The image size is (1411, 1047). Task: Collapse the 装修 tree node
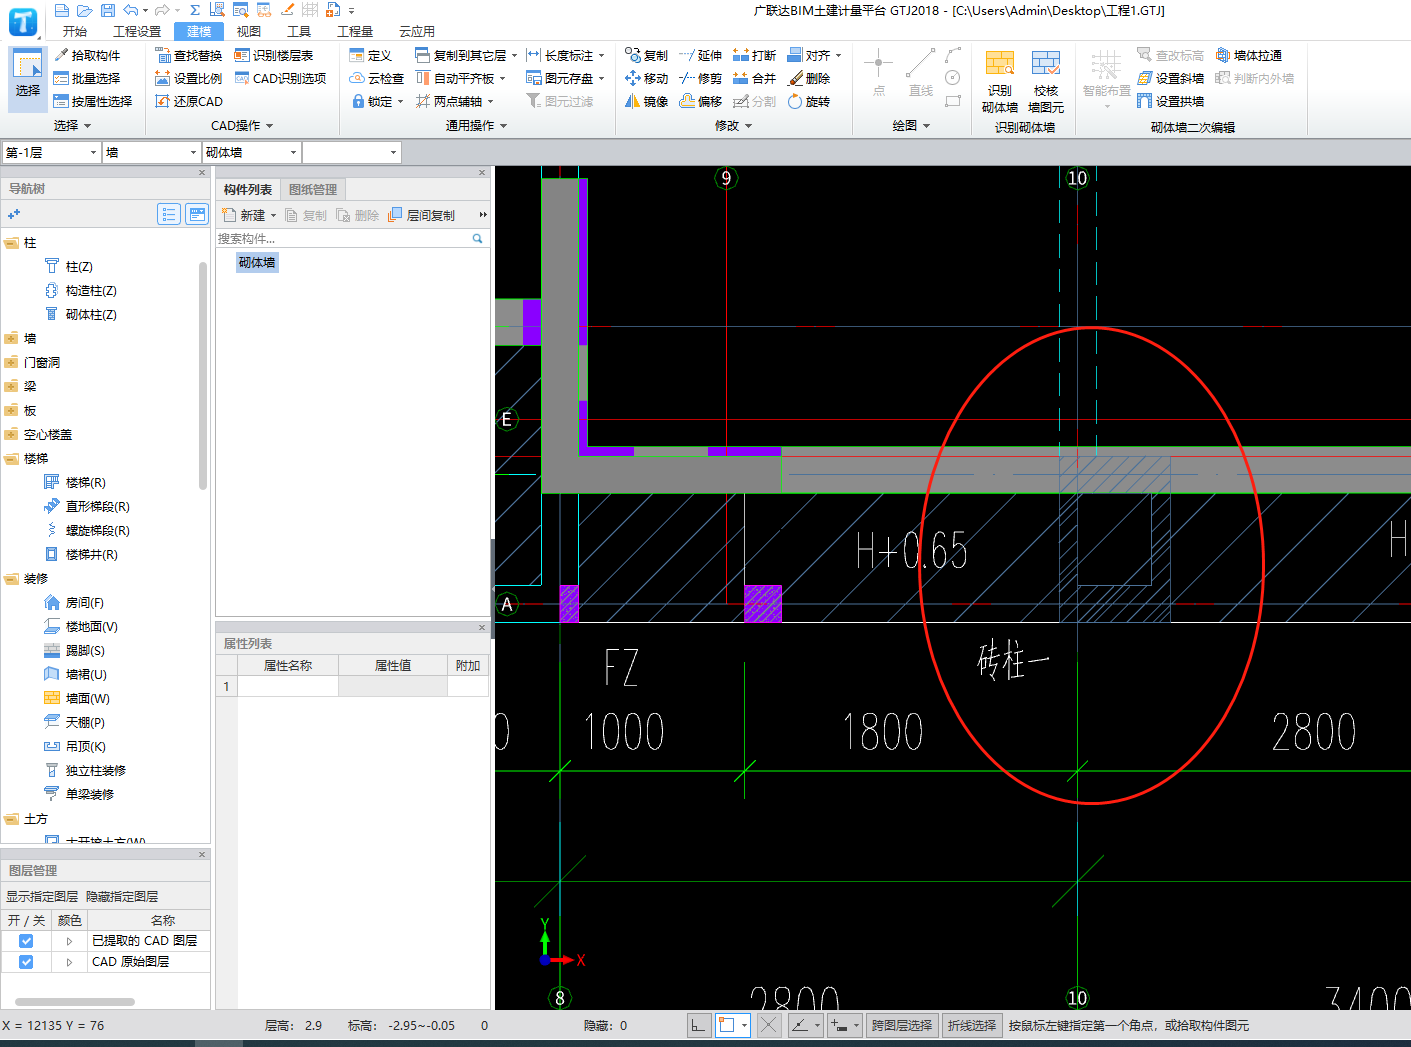coord(11,579)
